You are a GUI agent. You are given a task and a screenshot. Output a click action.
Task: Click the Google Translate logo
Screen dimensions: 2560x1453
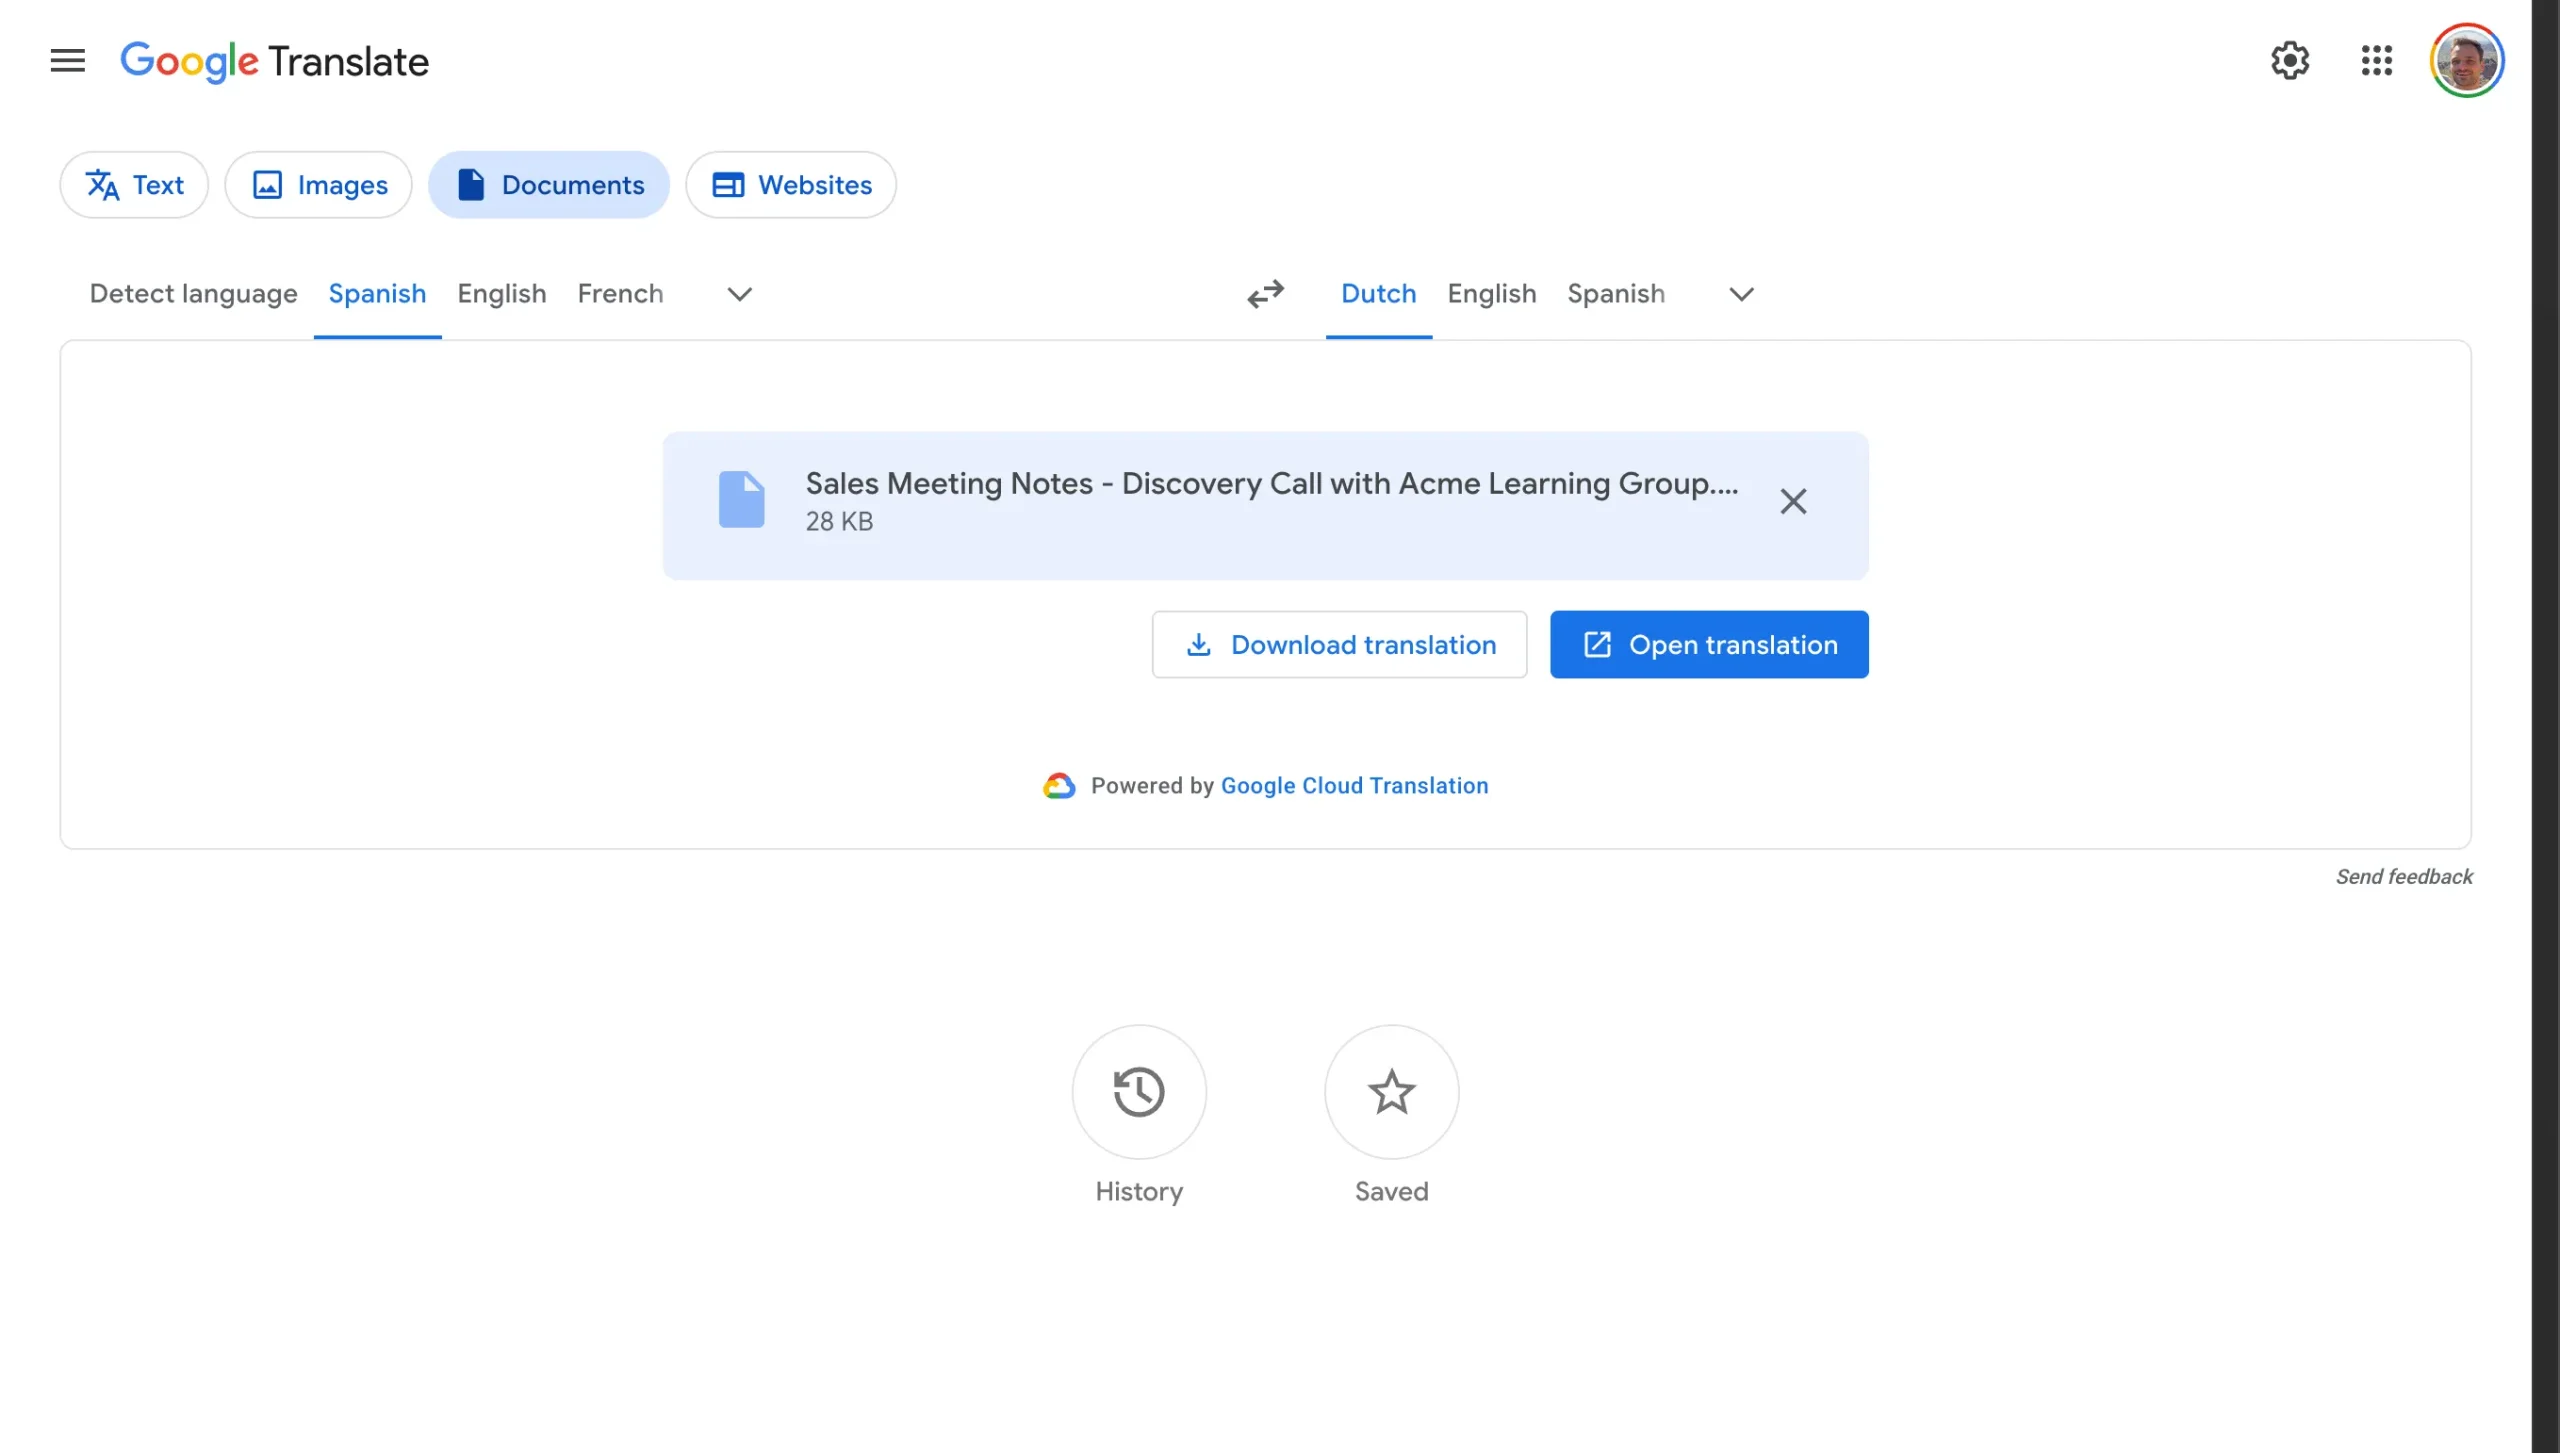274,62
